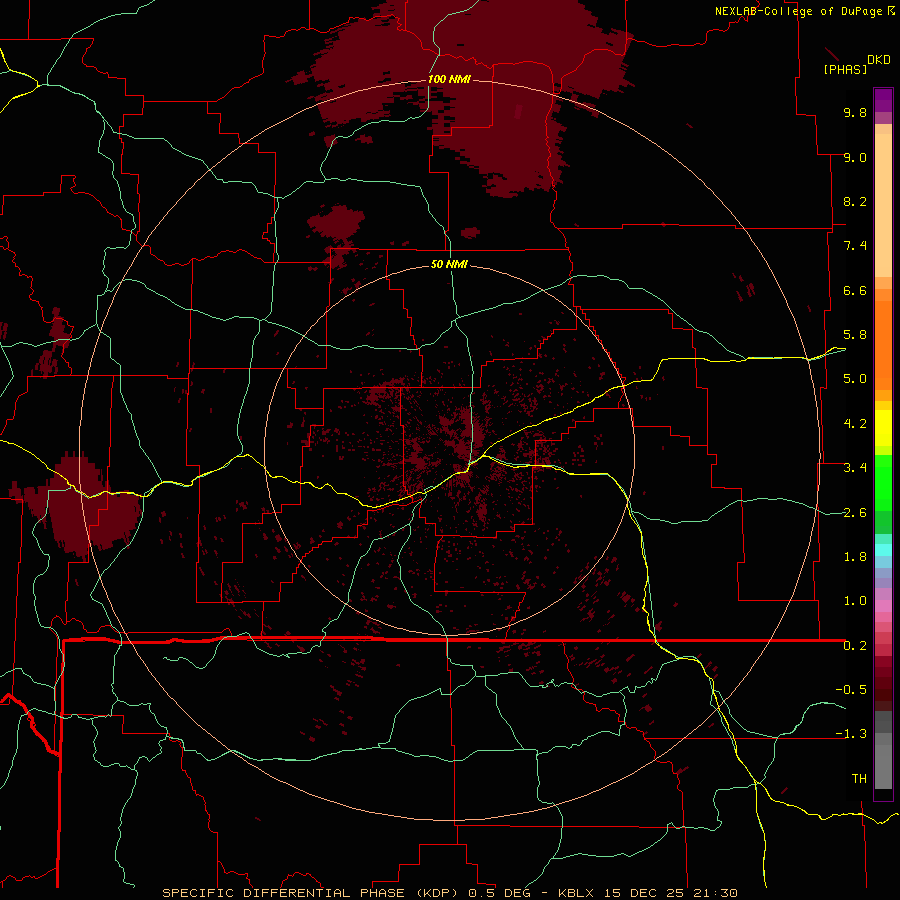Select the 0.2 scale value
The height and width of the screenshot is (900, 900).
tap(855, 646)
